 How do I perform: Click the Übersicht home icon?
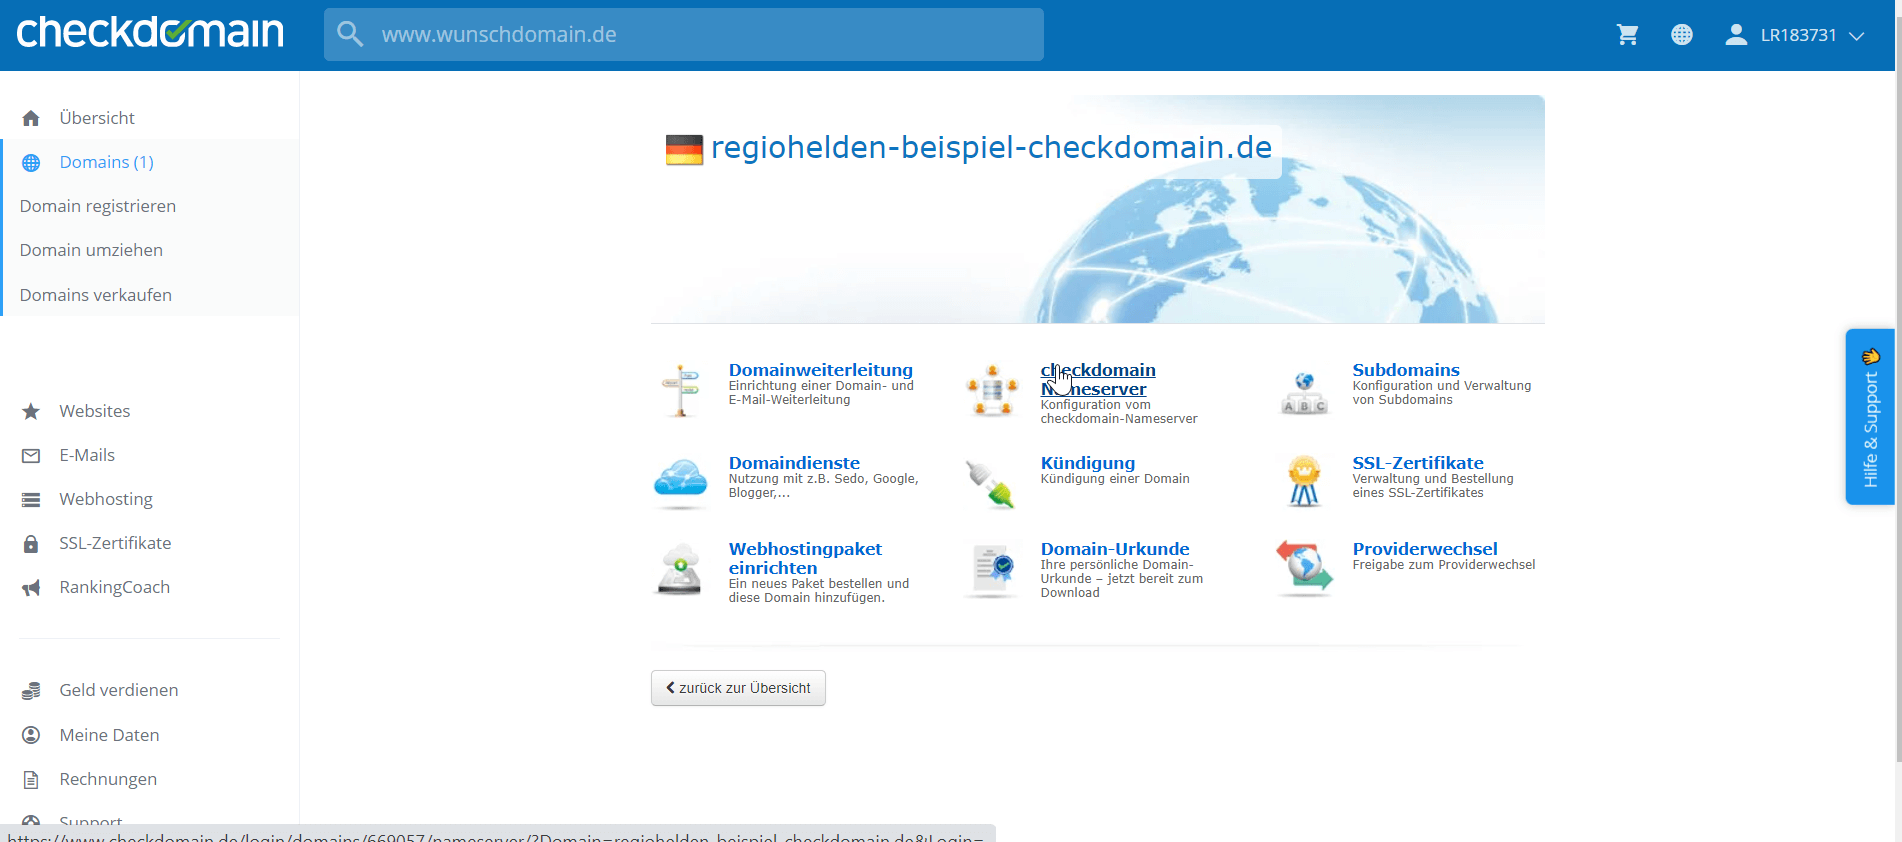click(31, 118)
